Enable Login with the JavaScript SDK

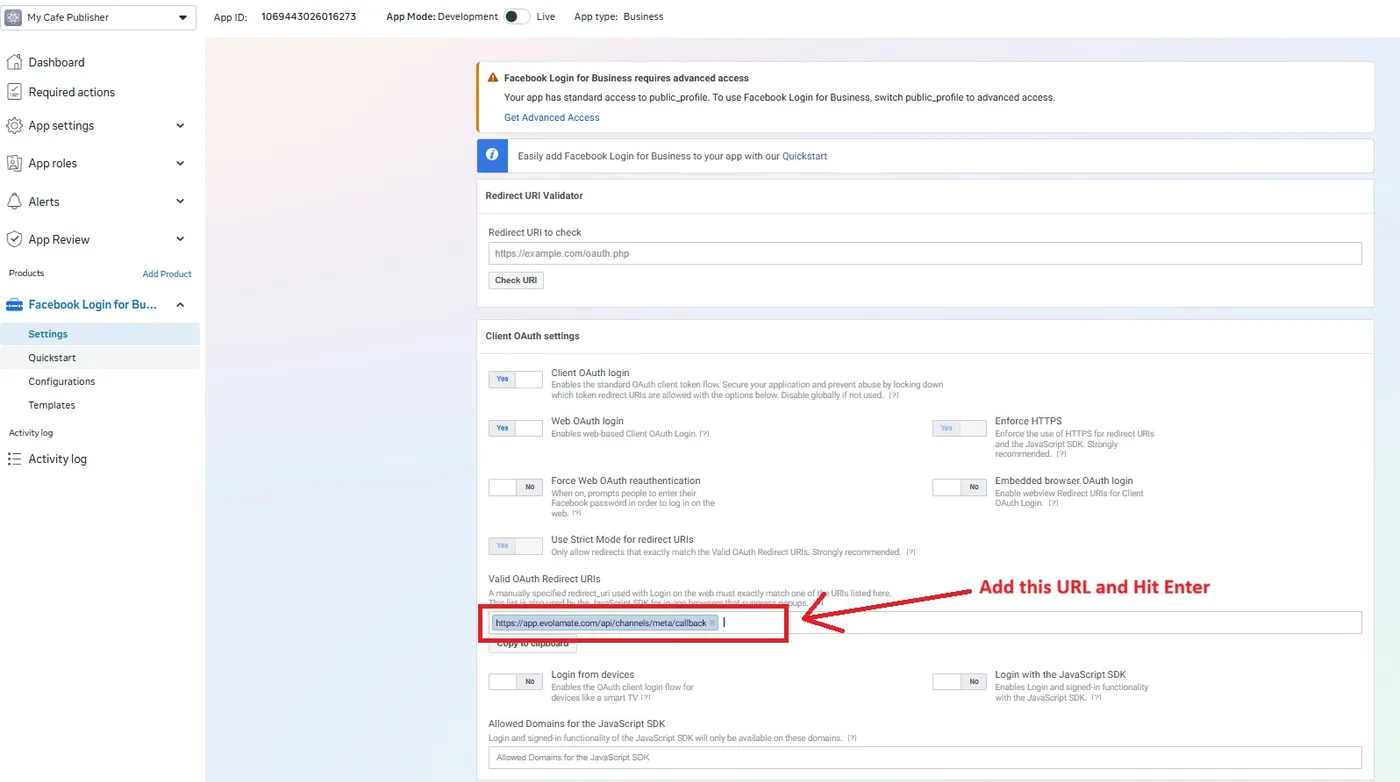[x=959, y=681]
